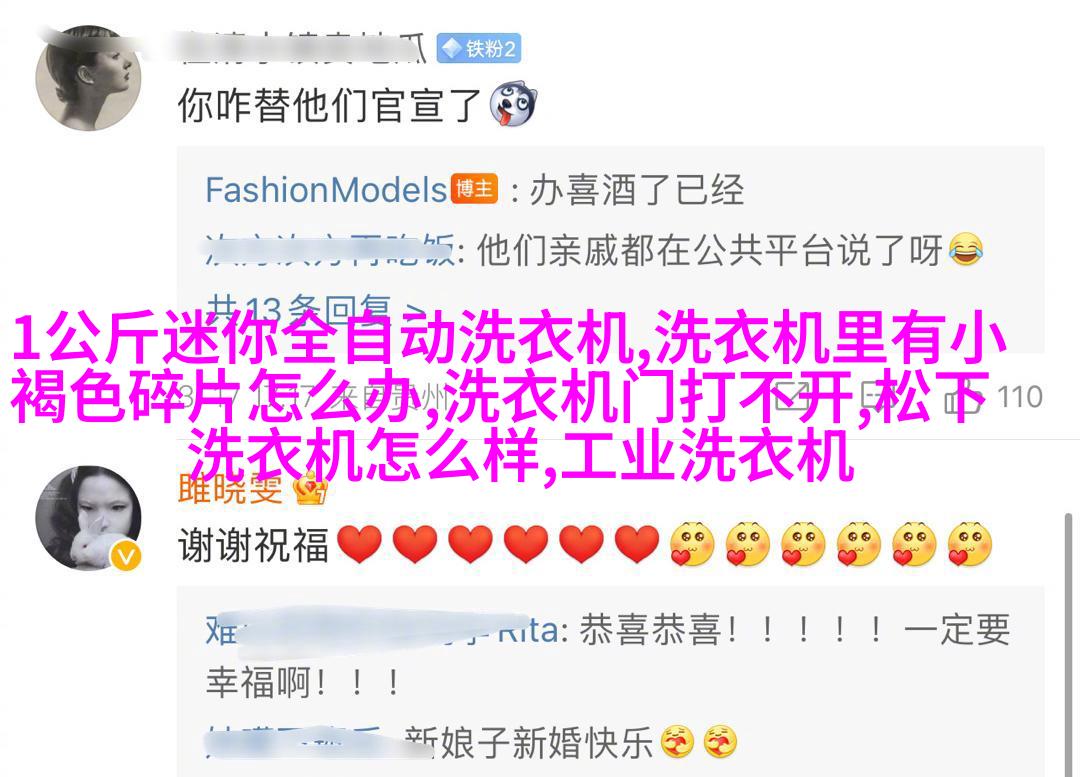
Task: Click the last heart-holding smiley emoji
Action: (970, 544)
